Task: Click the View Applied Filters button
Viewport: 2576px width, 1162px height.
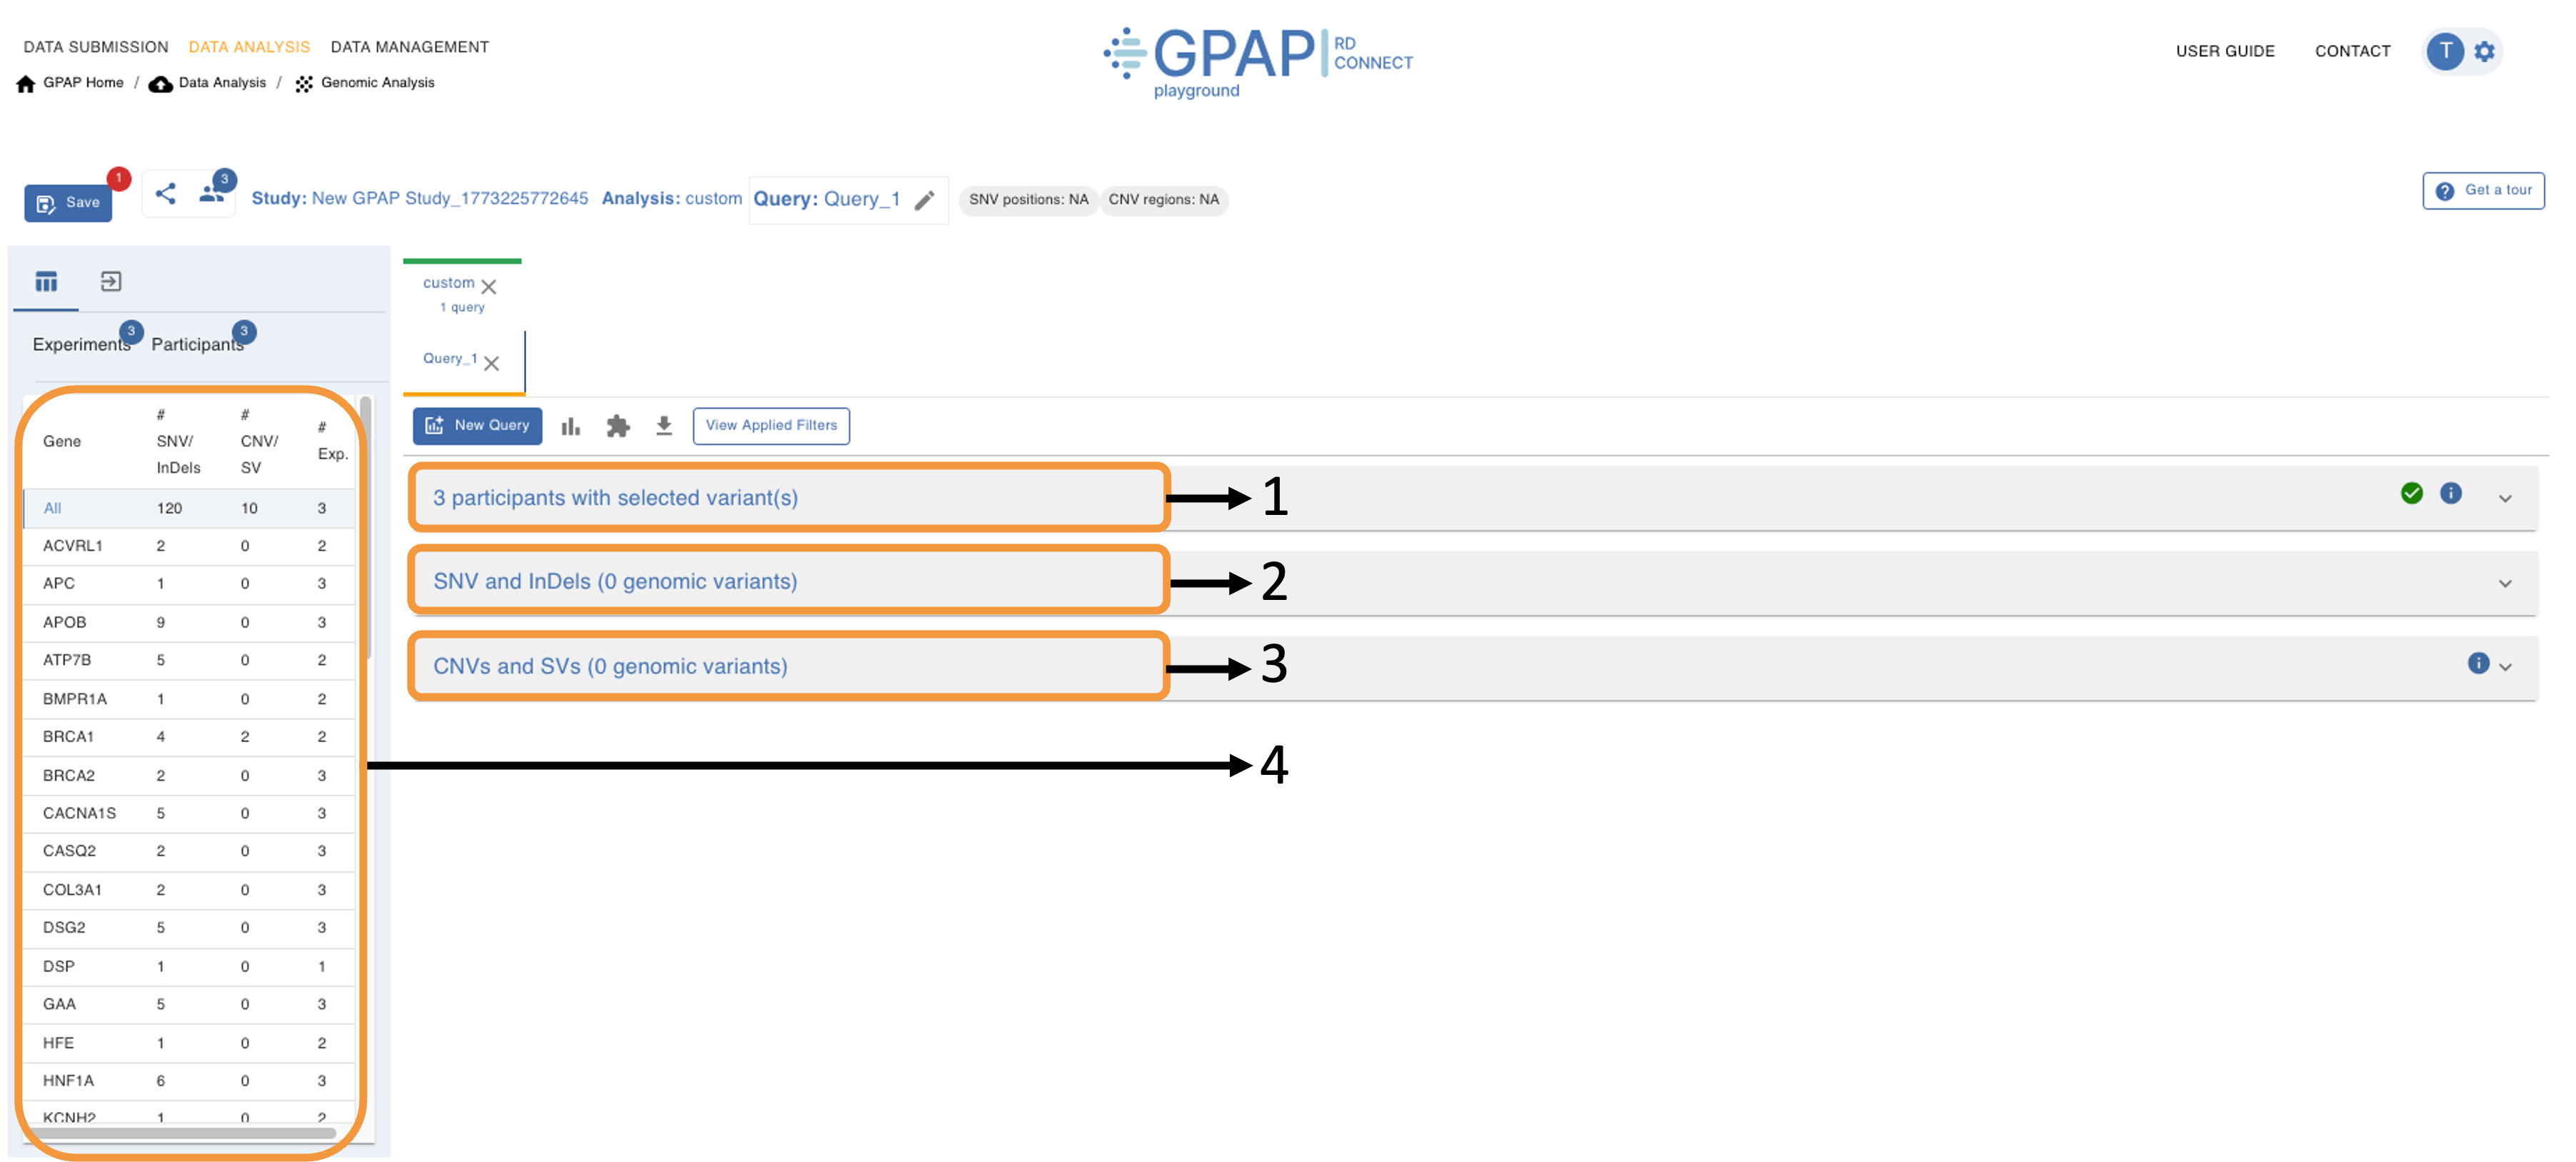Action: (x=771, y=426)
